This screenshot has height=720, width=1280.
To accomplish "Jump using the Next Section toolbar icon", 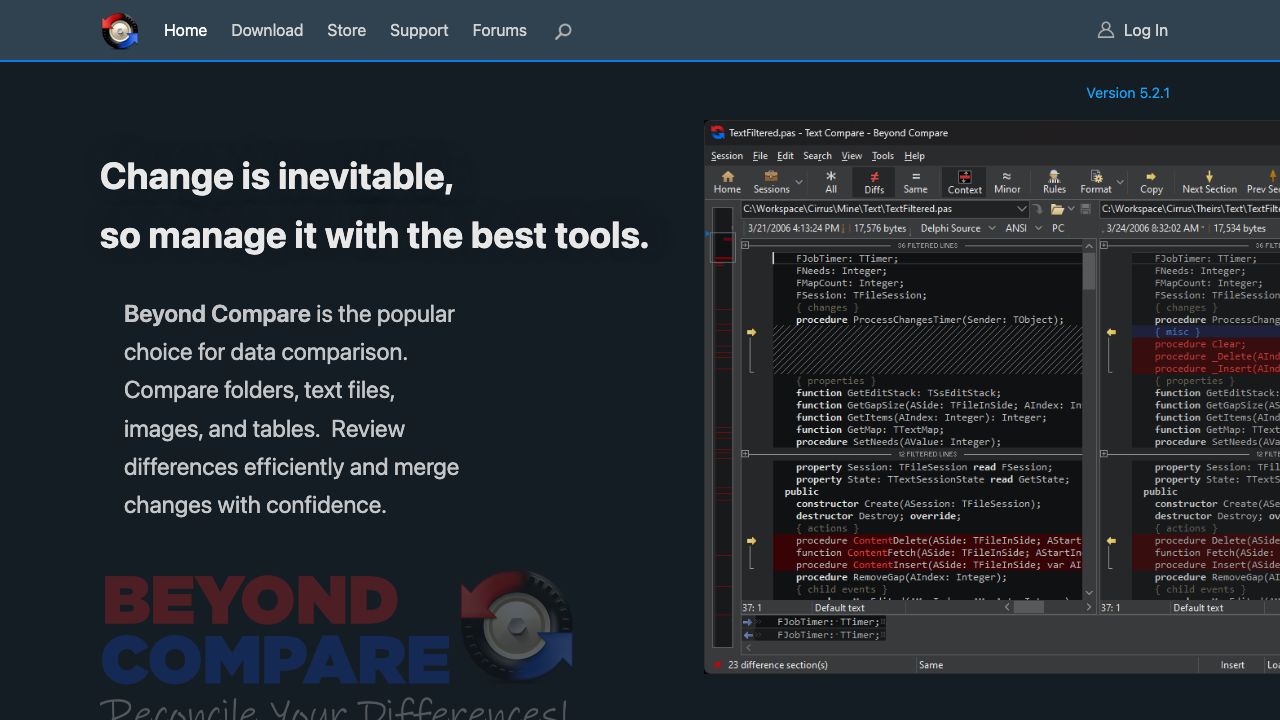I will click(1209, 177).
